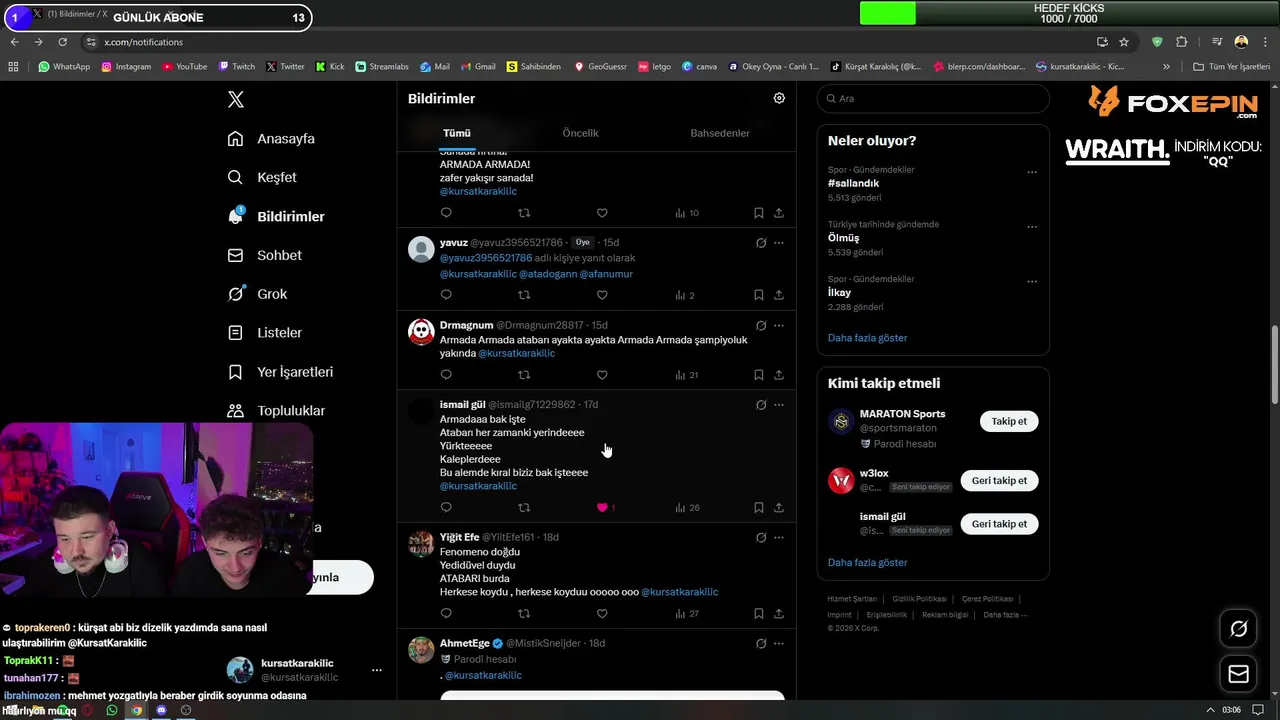Like Drmagnum's tweet

(602, 375)
